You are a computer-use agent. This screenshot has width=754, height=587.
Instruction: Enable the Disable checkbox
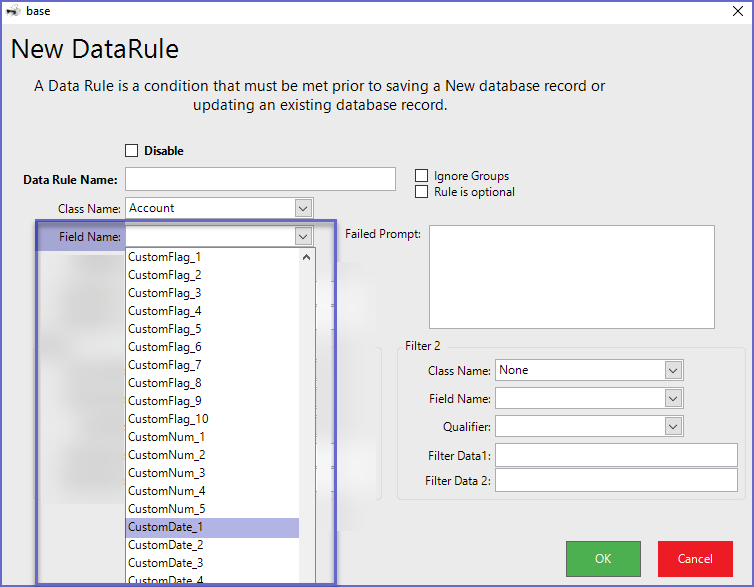pos(131,151)
